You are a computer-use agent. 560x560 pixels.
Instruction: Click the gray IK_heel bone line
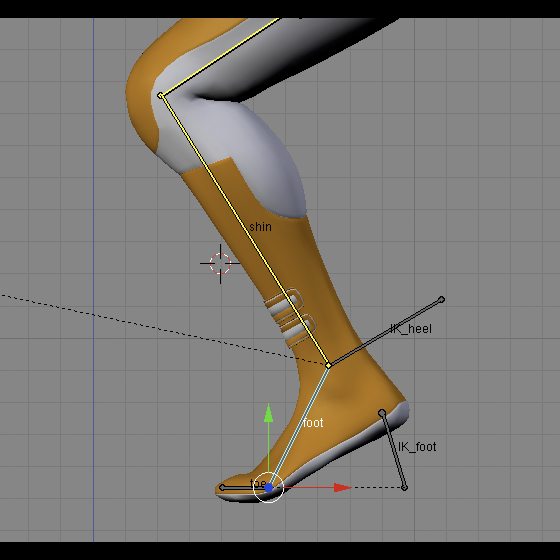pyautogui.click(x=385, y=332)
